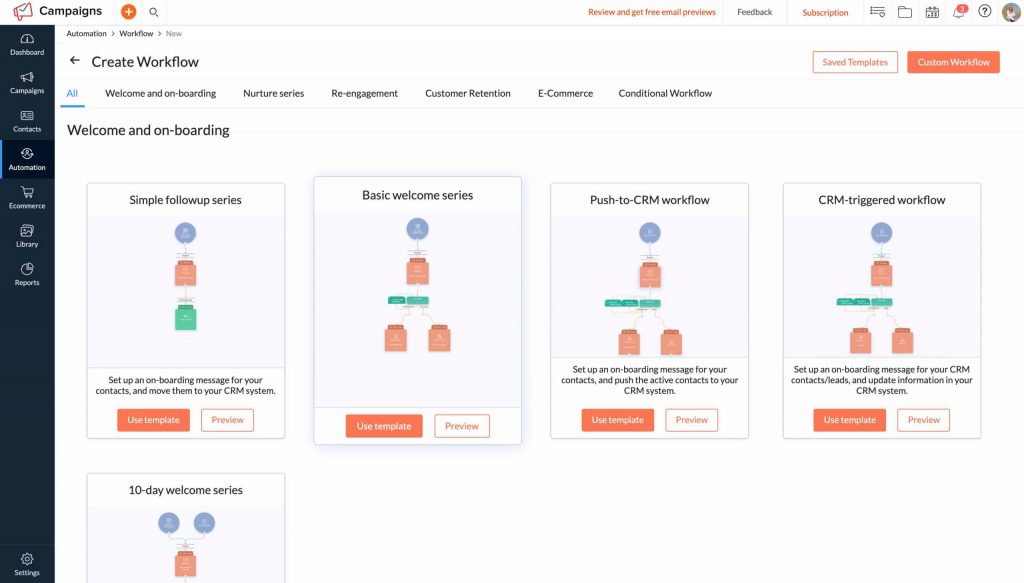Use template for Basic welcome series
This screenshot has width=1024, height=583.
pos(384,426)
